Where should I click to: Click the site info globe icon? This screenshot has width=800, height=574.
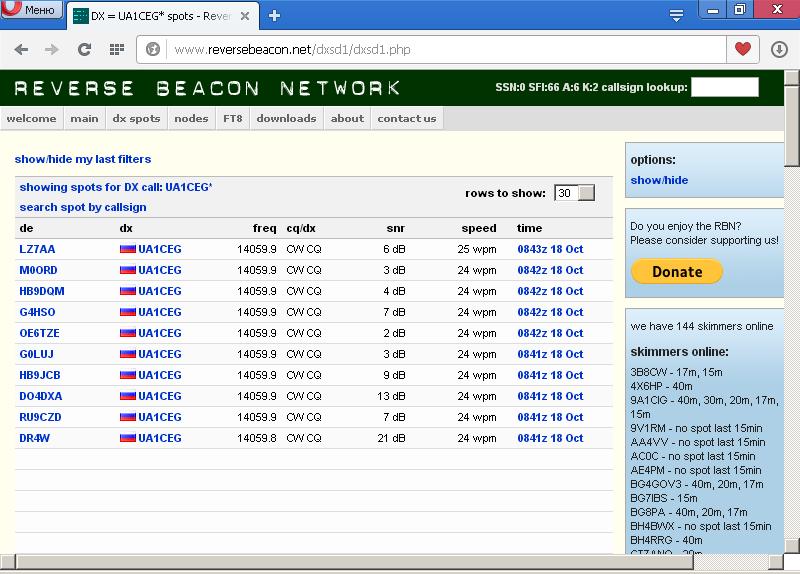(153, 49)
